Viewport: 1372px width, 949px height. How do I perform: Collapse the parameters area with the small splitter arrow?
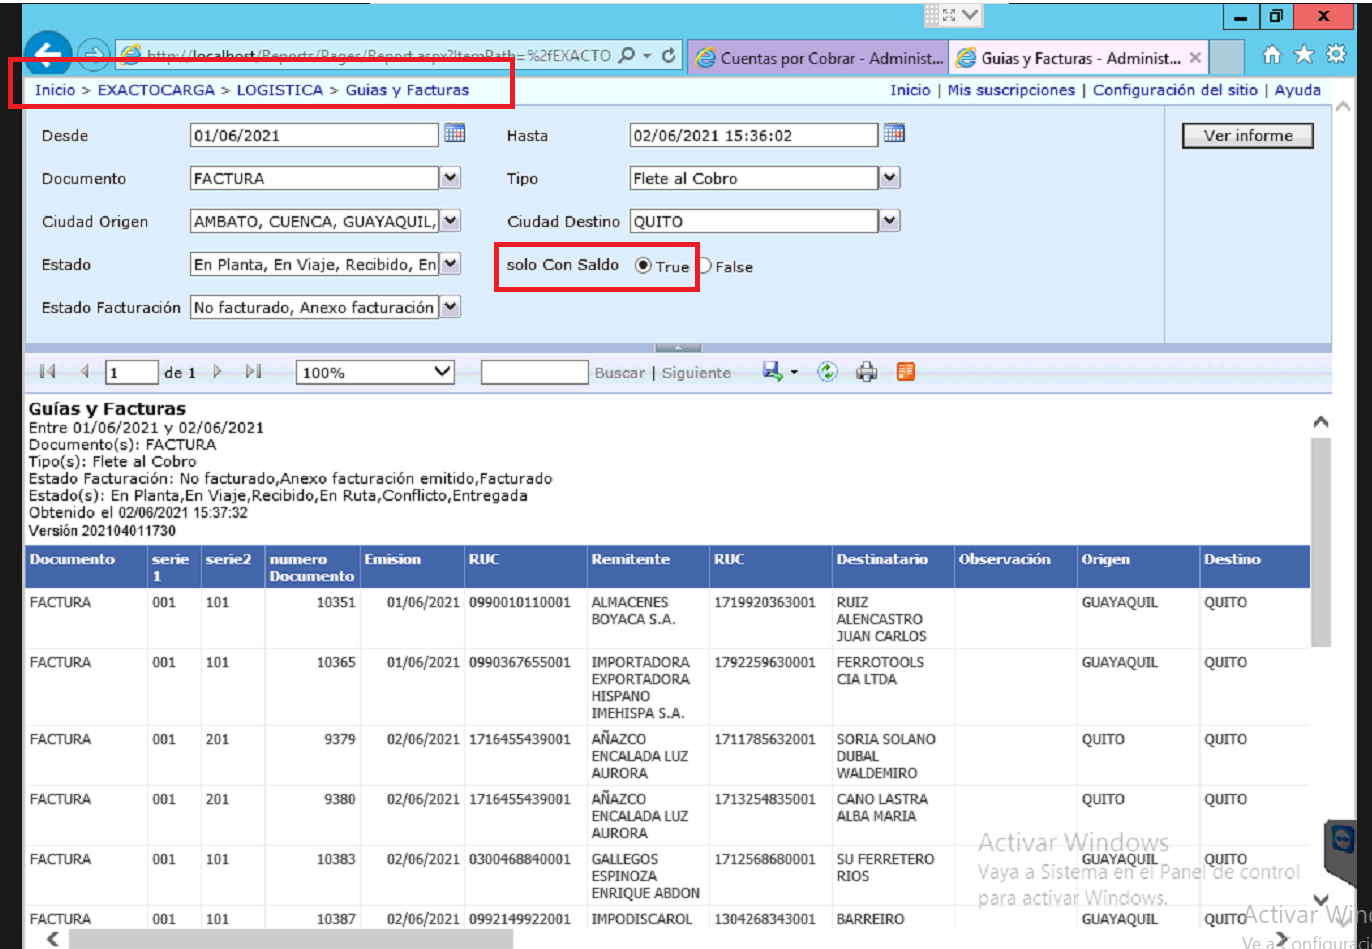pyautogui.click(x=678, y=348)
